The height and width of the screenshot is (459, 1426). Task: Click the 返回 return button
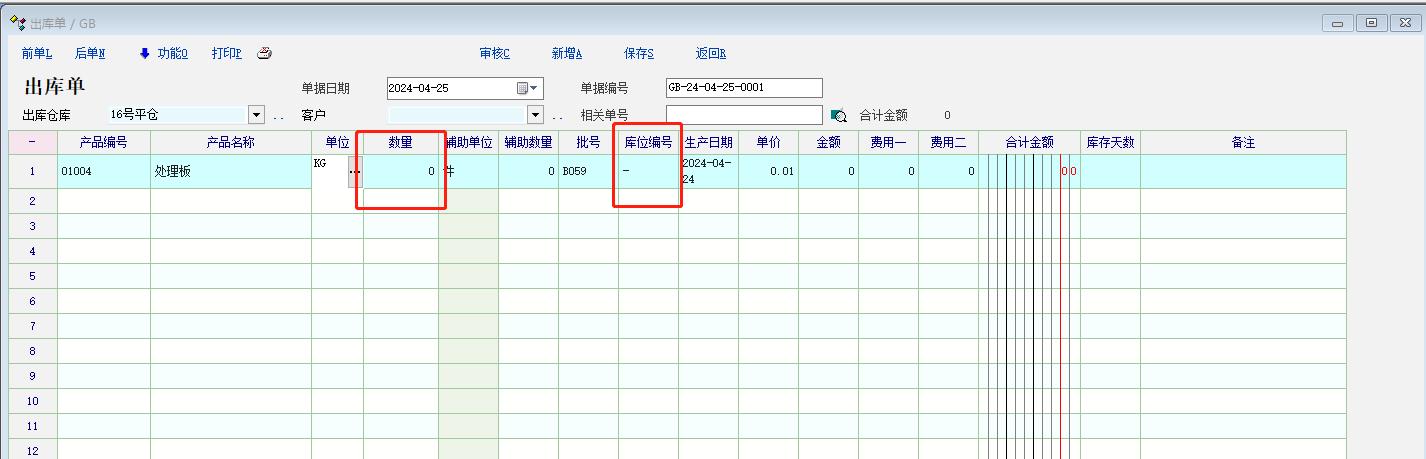click(710, 54)
